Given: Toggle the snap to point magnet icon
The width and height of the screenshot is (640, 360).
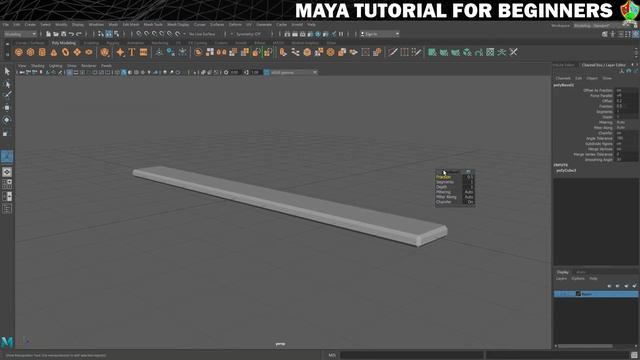Looking at the screenshot, I should [155, 34].
